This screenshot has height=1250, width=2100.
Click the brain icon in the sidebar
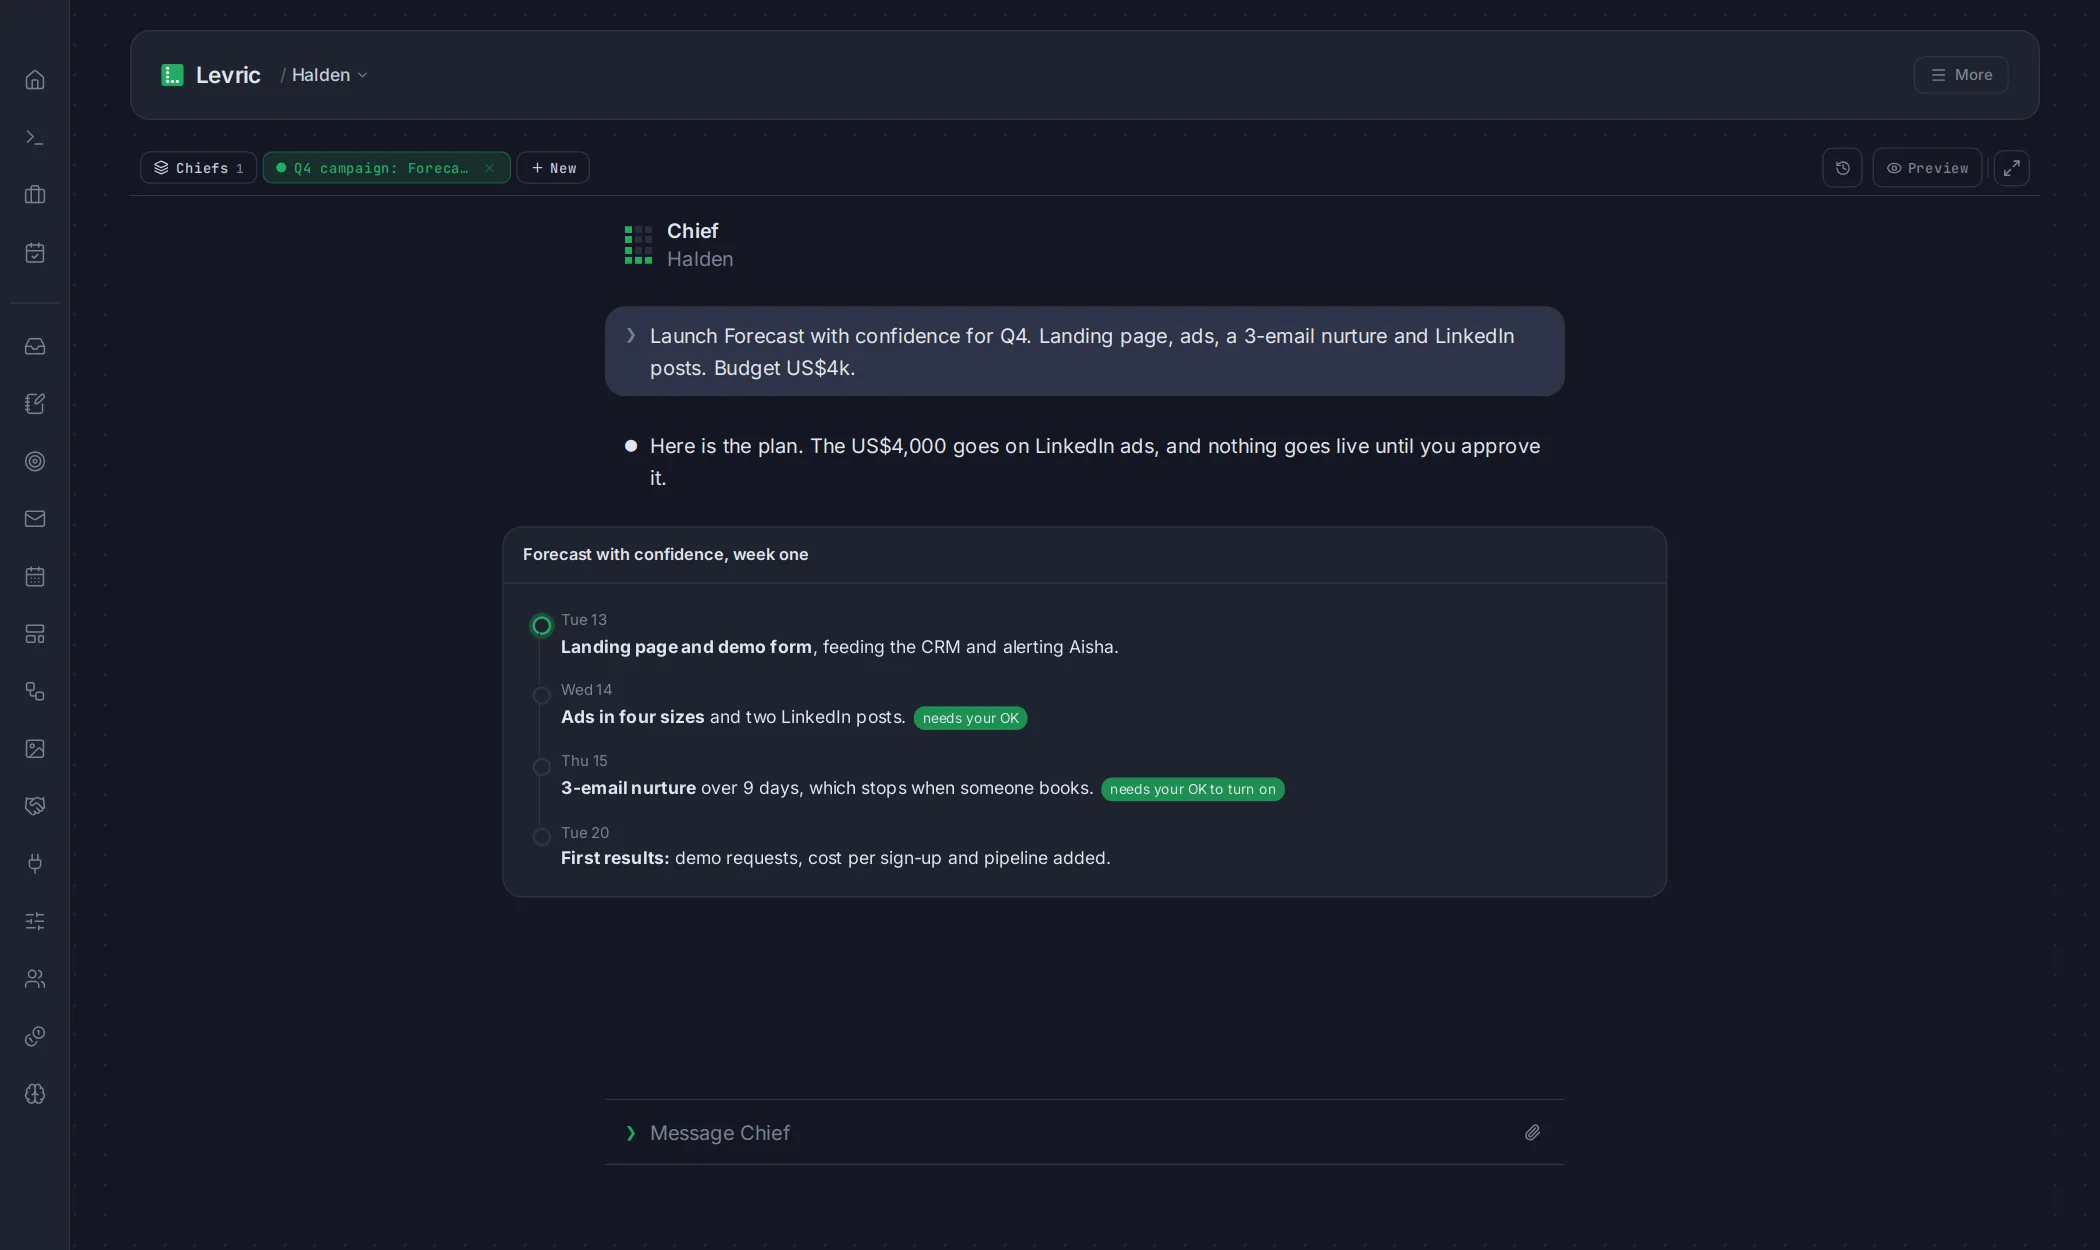click(35, 1093)
